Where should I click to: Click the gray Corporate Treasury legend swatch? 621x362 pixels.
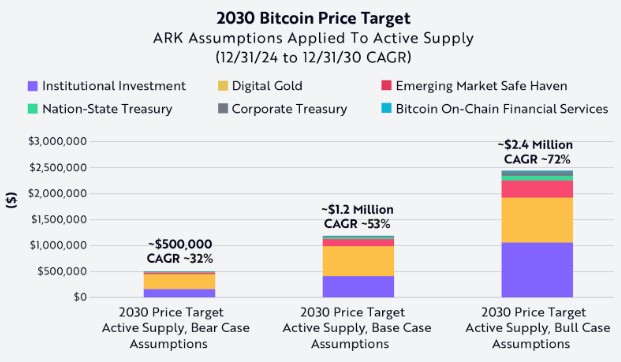click(x=223, y=109)
